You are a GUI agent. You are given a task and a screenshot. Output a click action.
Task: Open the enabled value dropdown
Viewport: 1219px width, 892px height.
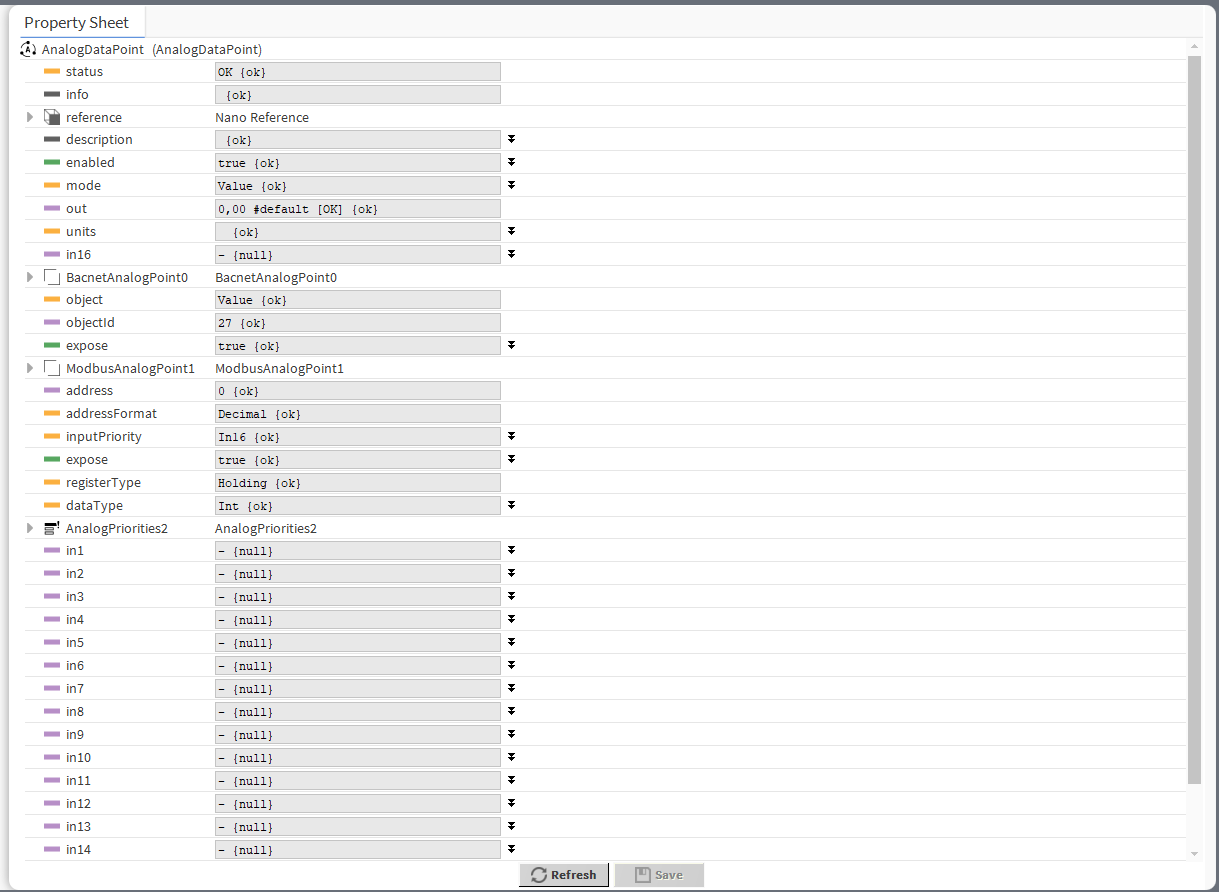[x=511, y=161]
